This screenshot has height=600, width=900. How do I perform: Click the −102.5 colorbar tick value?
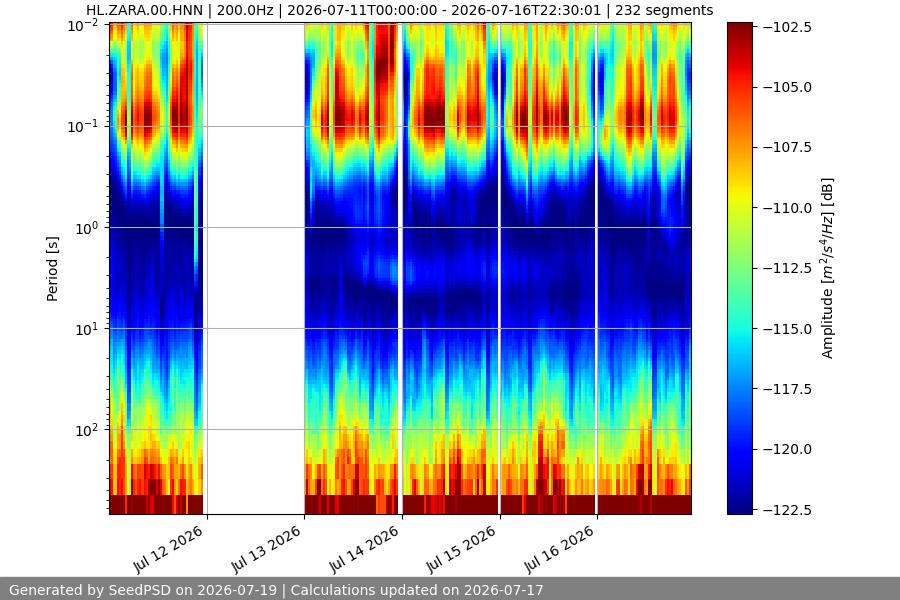pos(787,27)
